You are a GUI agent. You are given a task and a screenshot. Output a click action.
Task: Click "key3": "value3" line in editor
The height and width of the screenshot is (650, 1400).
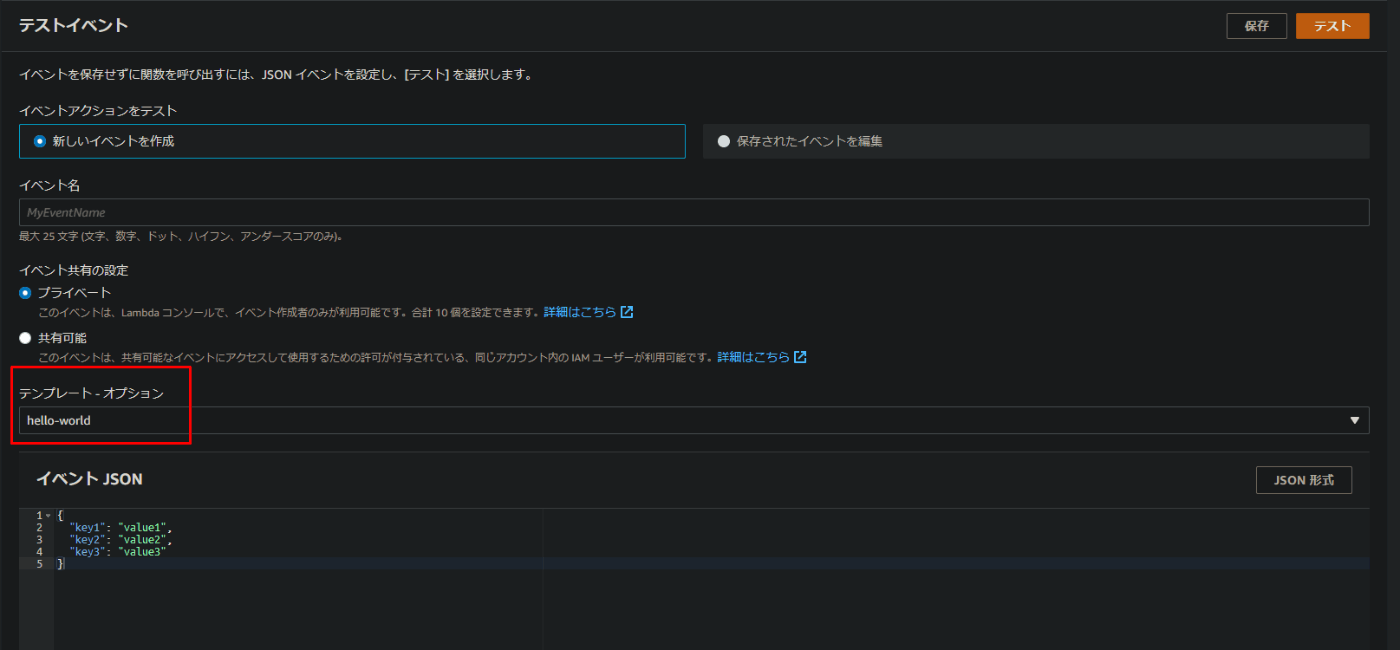click(x=117, y=551)
